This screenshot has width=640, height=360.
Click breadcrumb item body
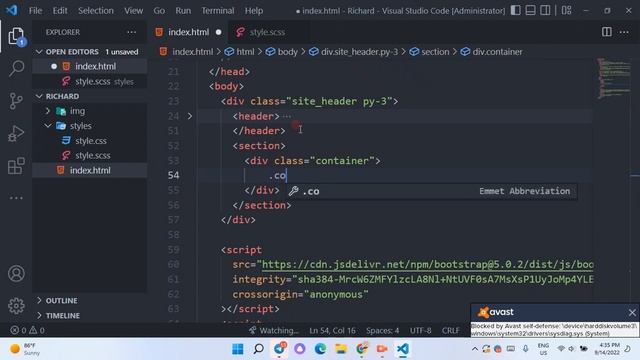coord(282,52)
